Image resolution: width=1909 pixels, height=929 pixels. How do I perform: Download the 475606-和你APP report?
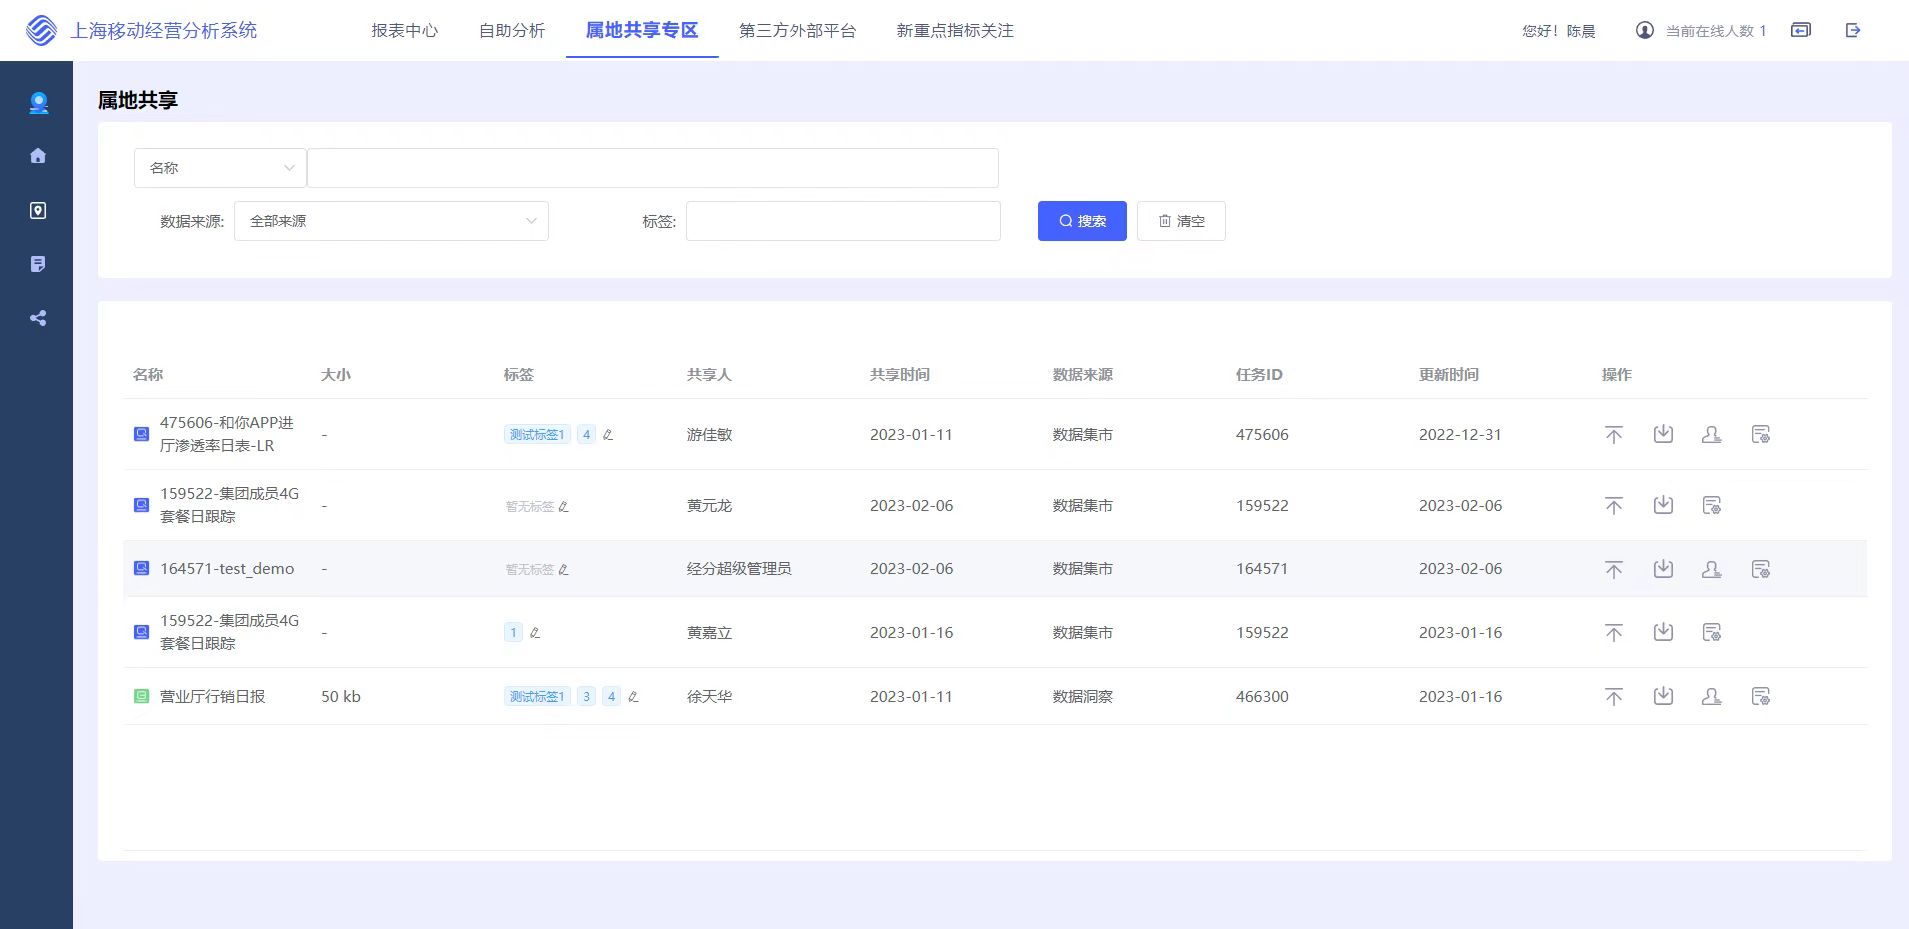tap(1663, 434)
